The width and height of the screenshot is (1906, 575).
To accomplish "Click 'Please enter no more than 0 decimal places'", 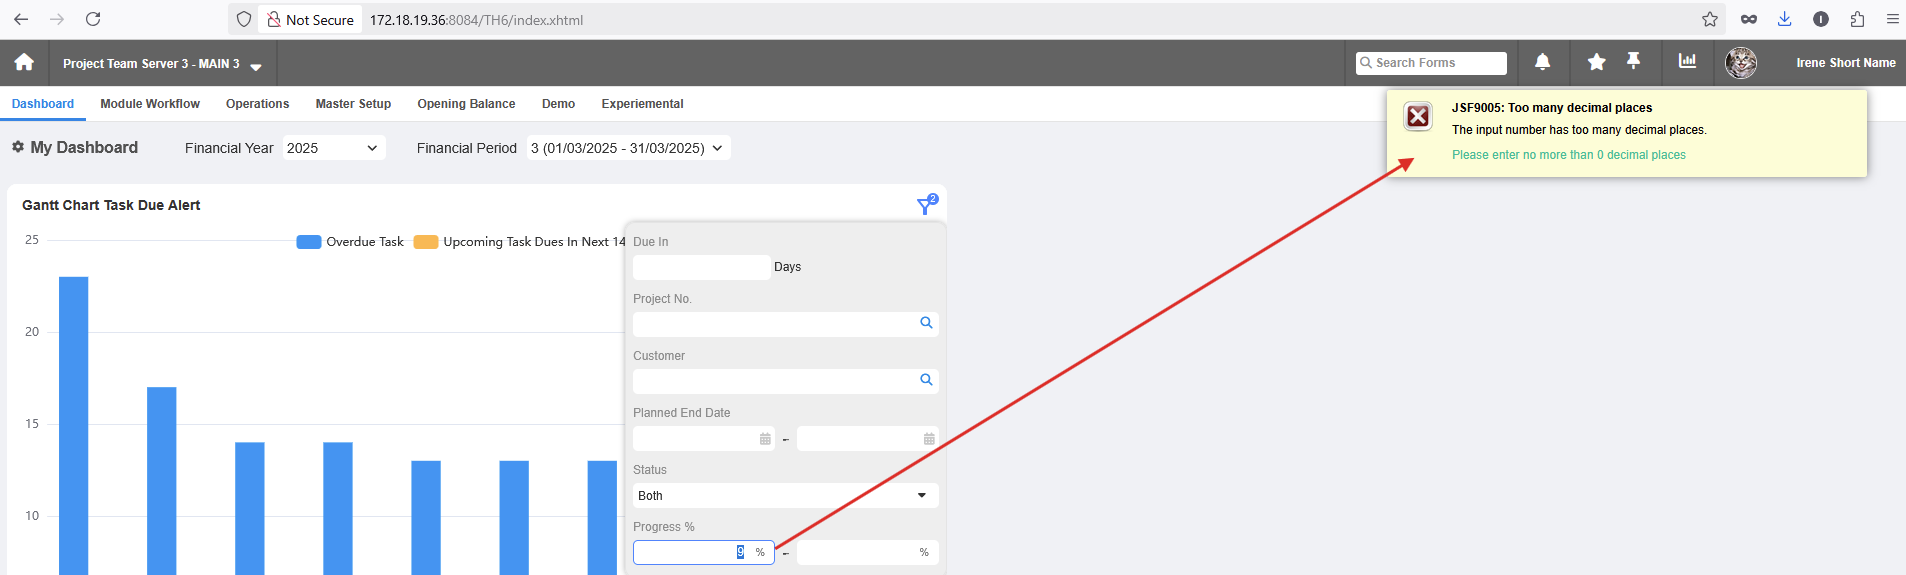I will 1568,155.
